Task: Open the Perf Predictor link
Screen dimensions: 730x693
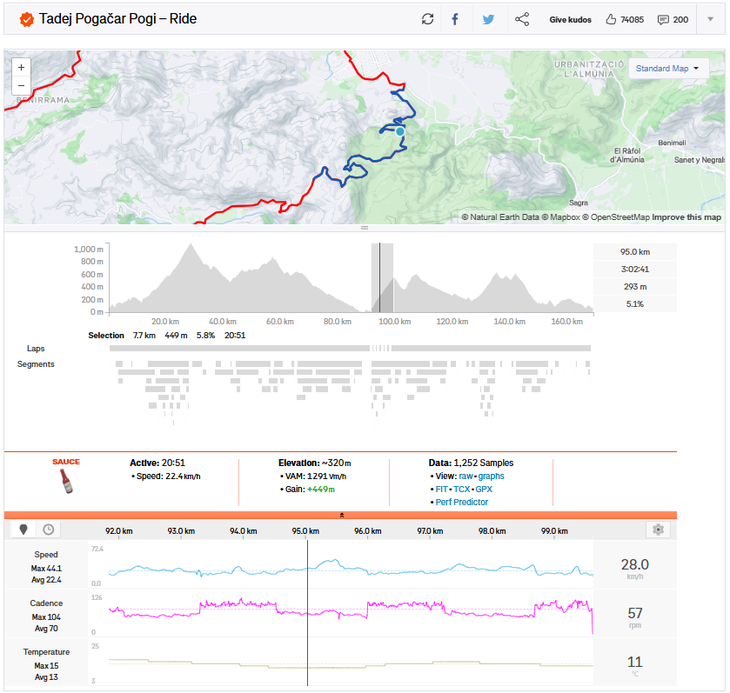Action: 461,502
